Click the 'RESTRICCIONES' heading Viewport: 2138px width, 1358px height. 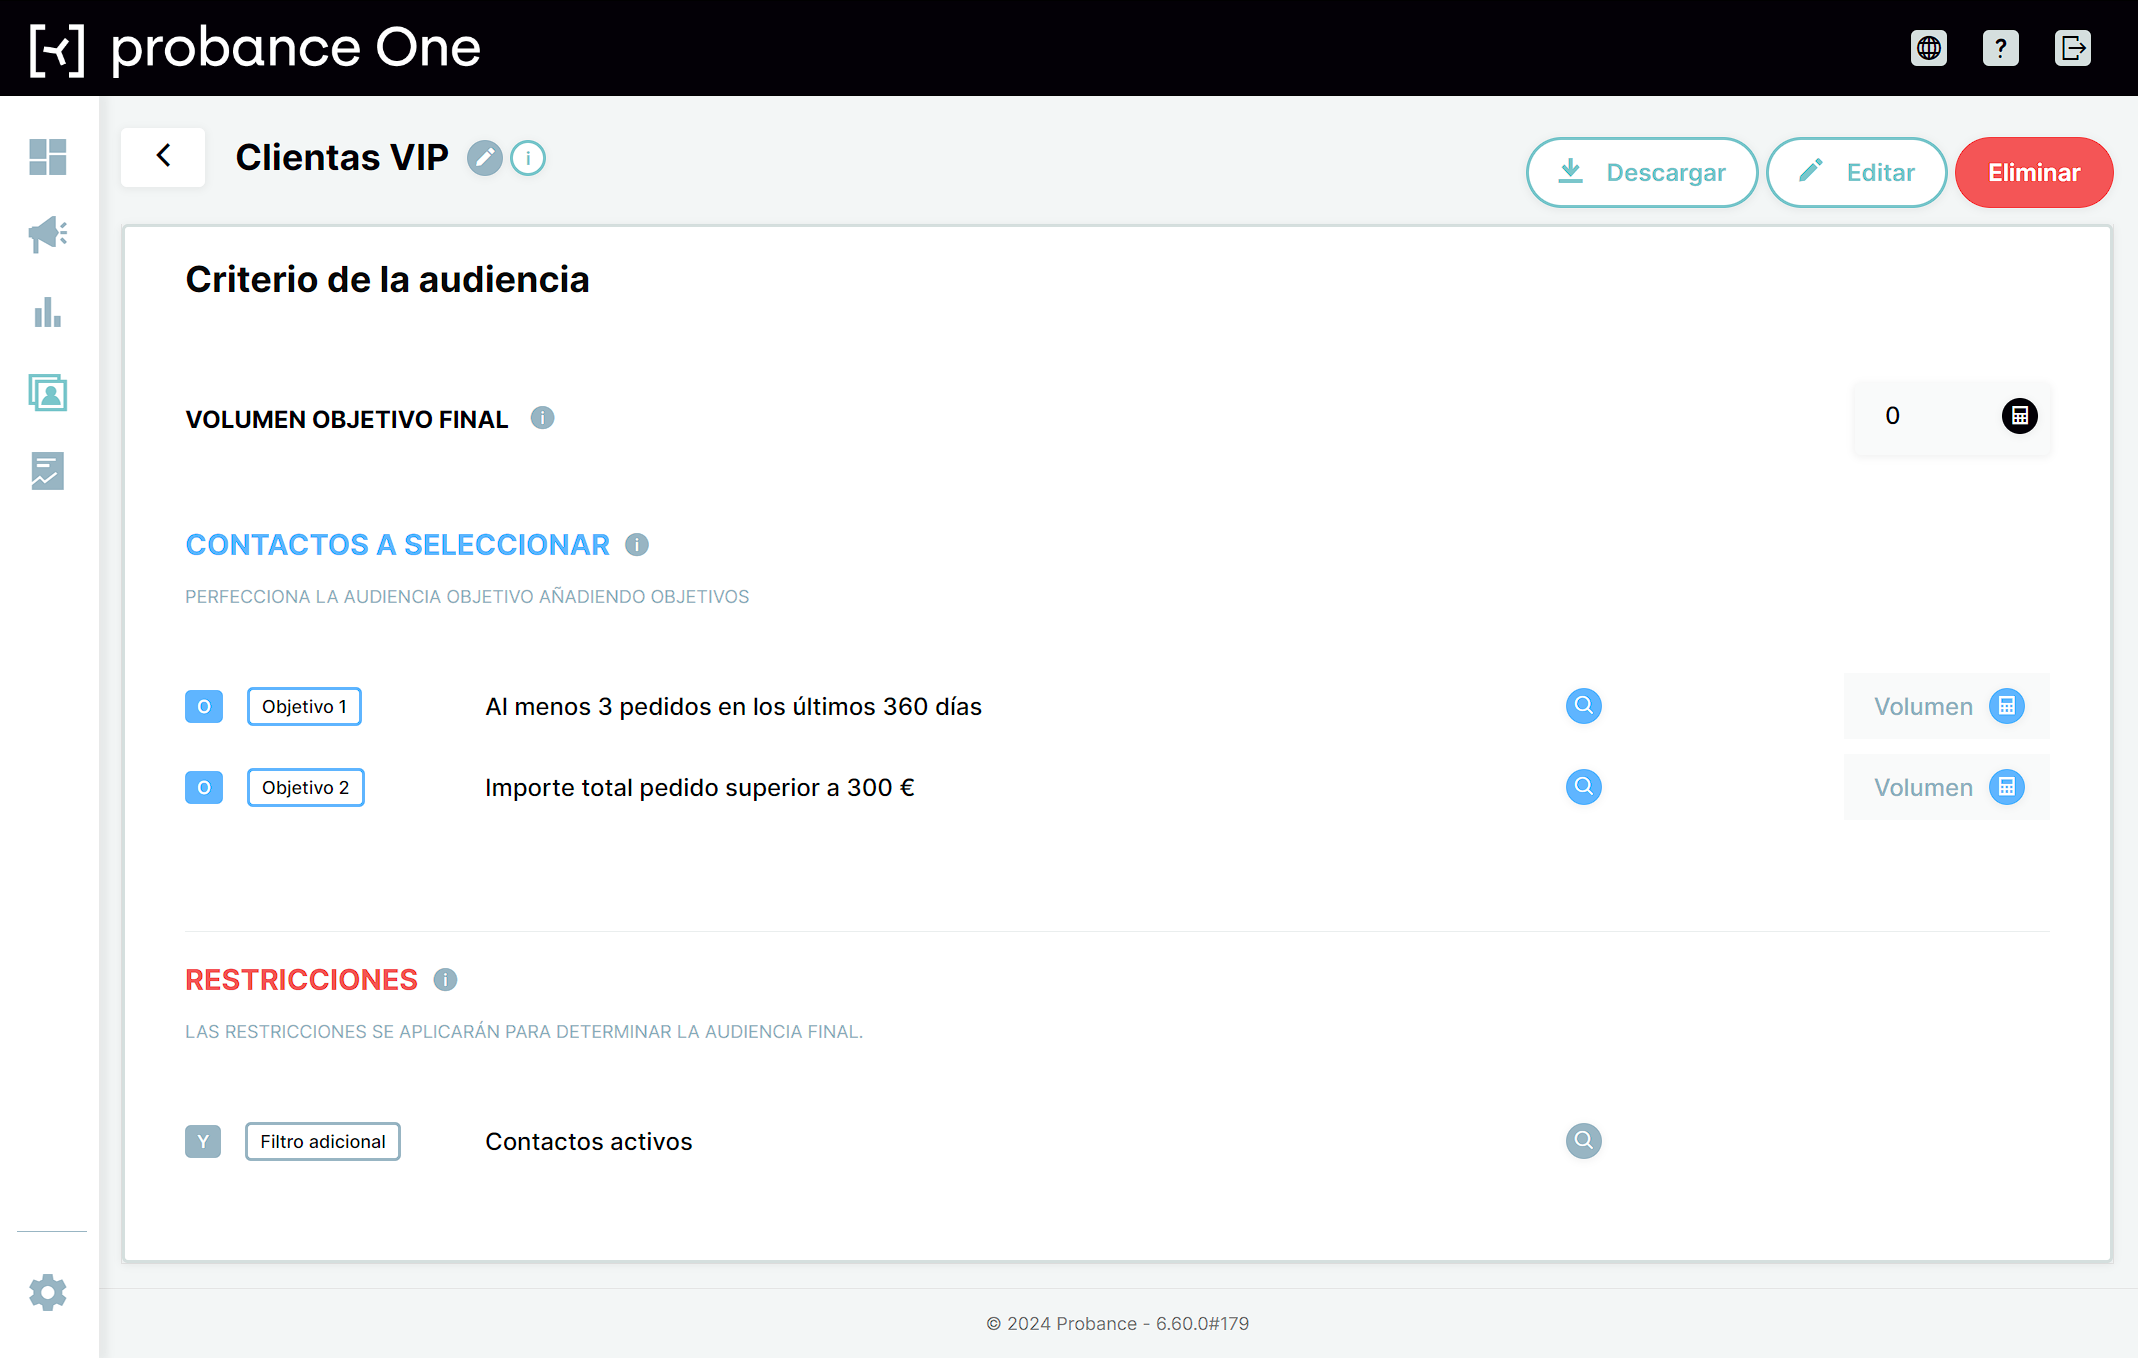(x=302, y=980)
